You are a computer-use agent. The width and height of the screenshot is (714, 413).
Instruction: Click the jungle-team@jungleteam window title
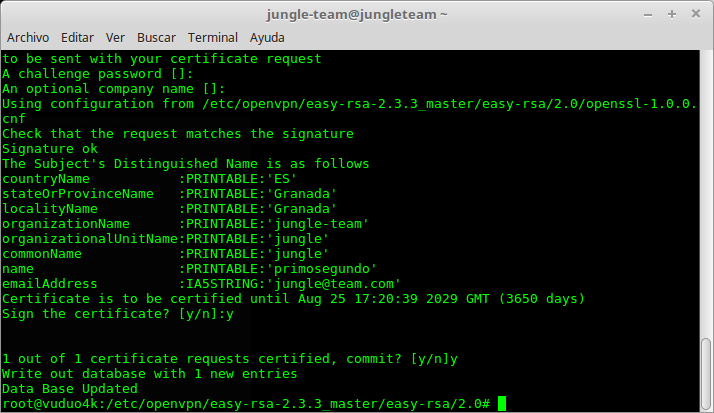point(357,14)
